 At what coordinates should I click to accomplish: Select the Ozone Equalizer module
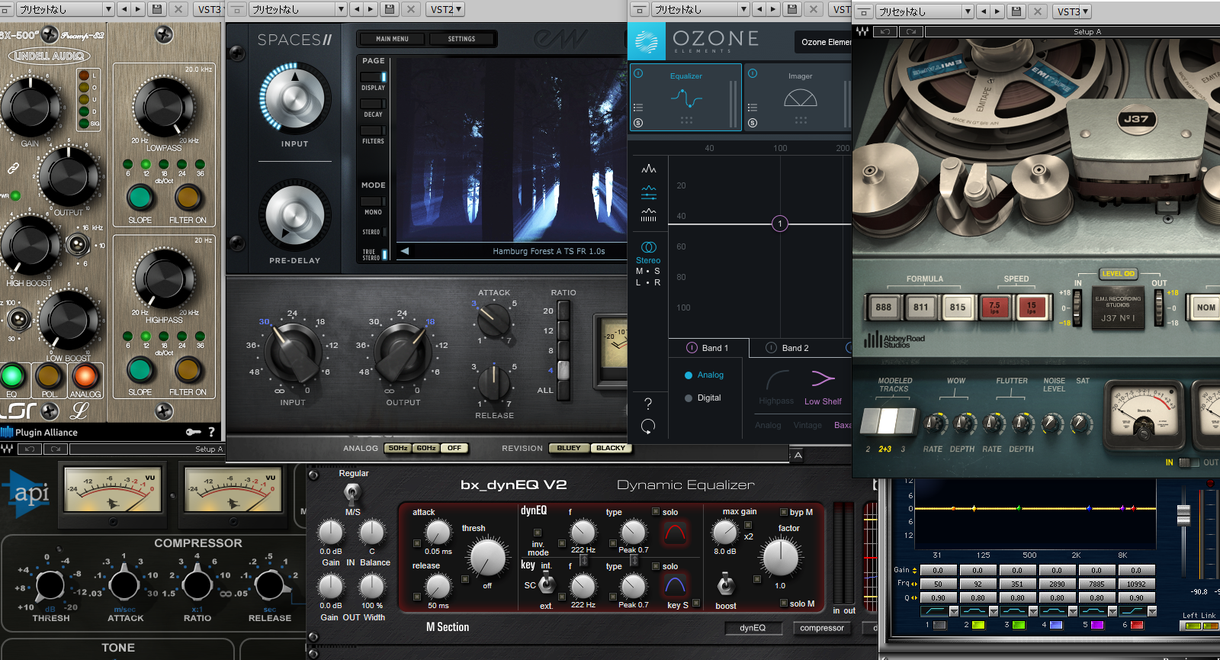click(685, 98)
